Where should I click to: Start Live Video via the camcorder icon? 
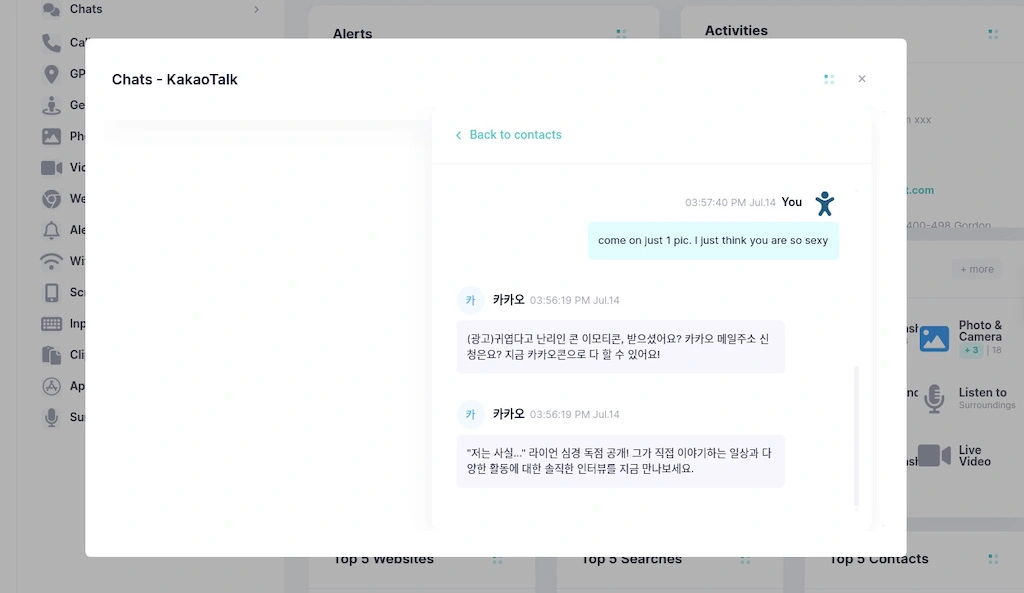(x=933, y=455)
